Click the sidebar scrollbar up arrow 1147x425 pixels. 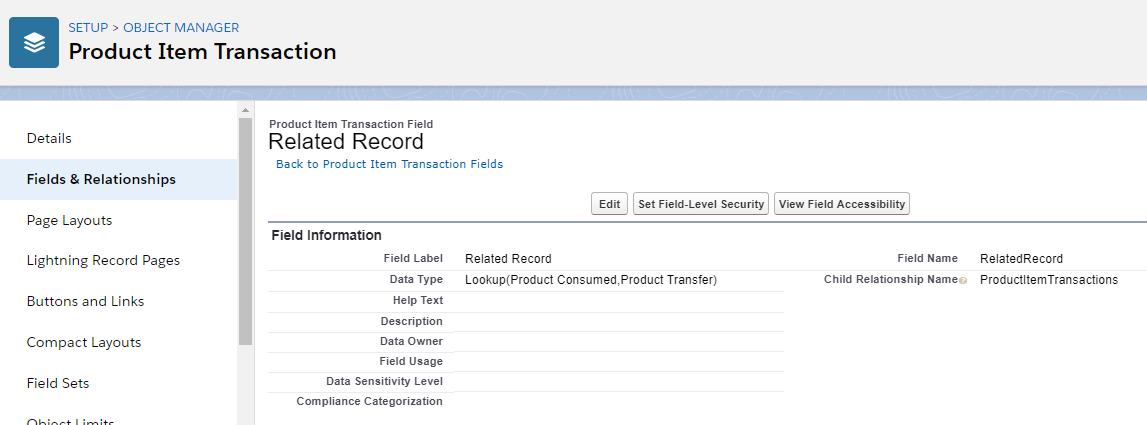245,109
